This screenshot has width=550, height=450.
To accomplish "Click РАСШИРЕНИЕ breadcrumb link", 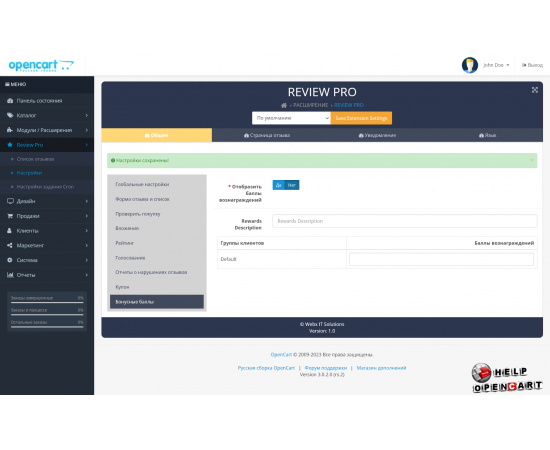I will click(310, 105).
